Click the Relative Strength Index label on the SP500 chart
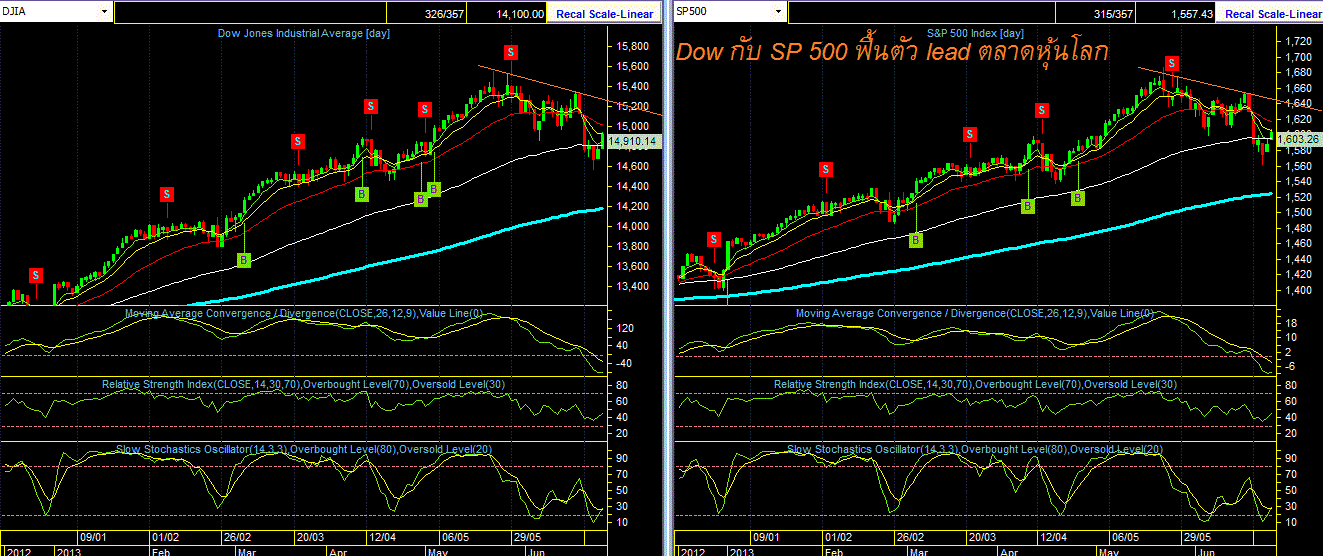Image resolution: width=1323 pixels, height=556 pixels. (x=975, y=384)
